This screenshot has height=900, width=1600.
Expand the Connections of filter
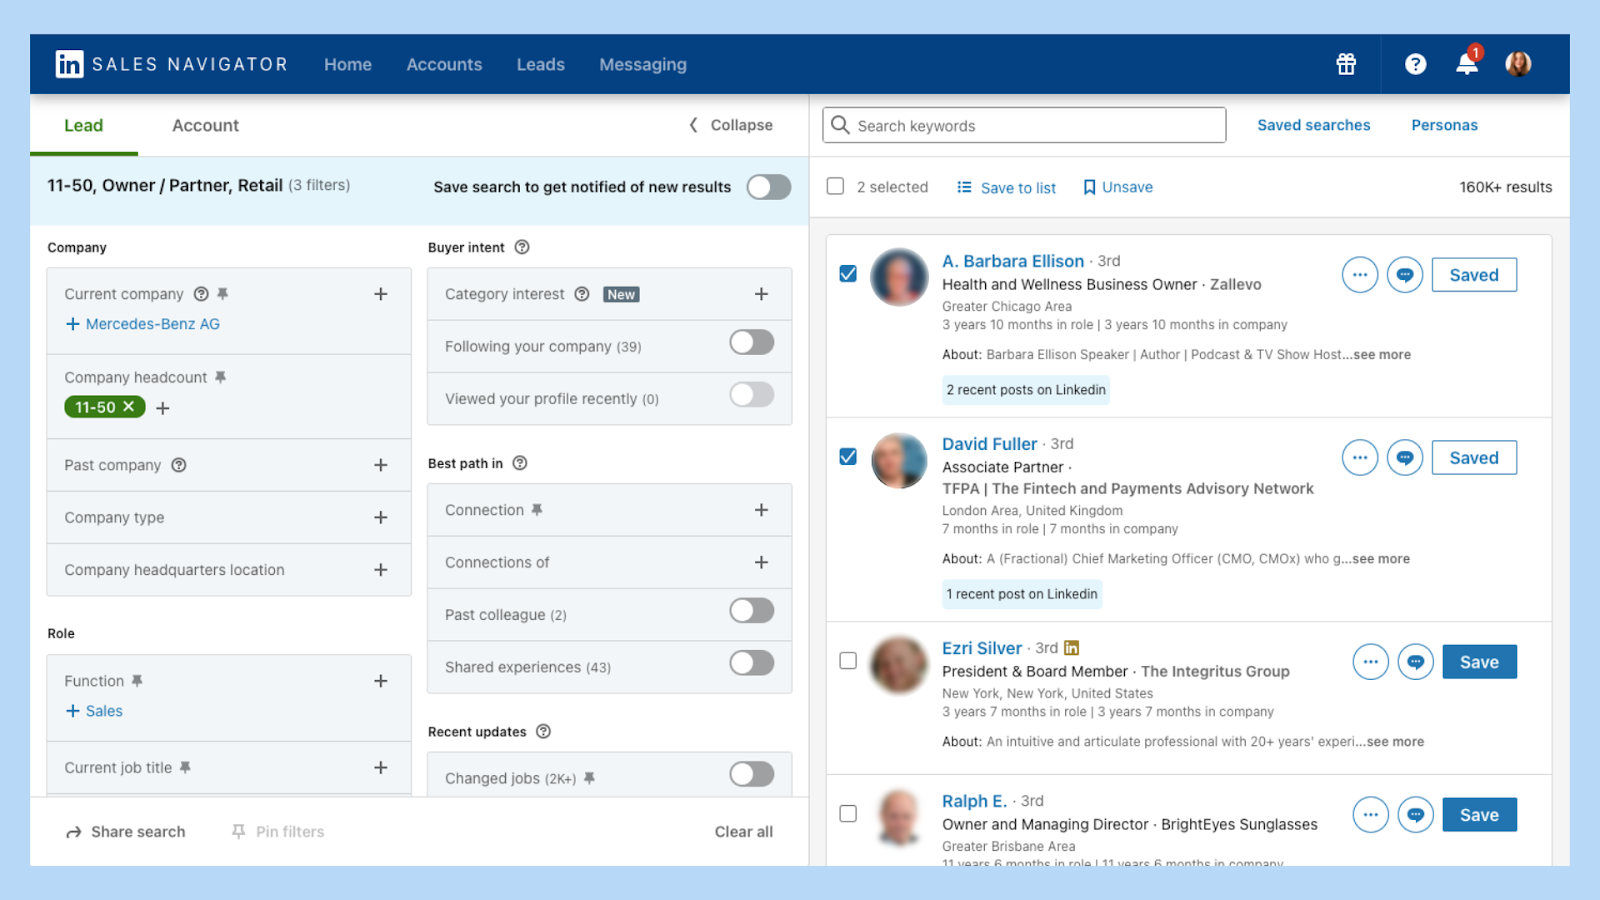point(761,562)
